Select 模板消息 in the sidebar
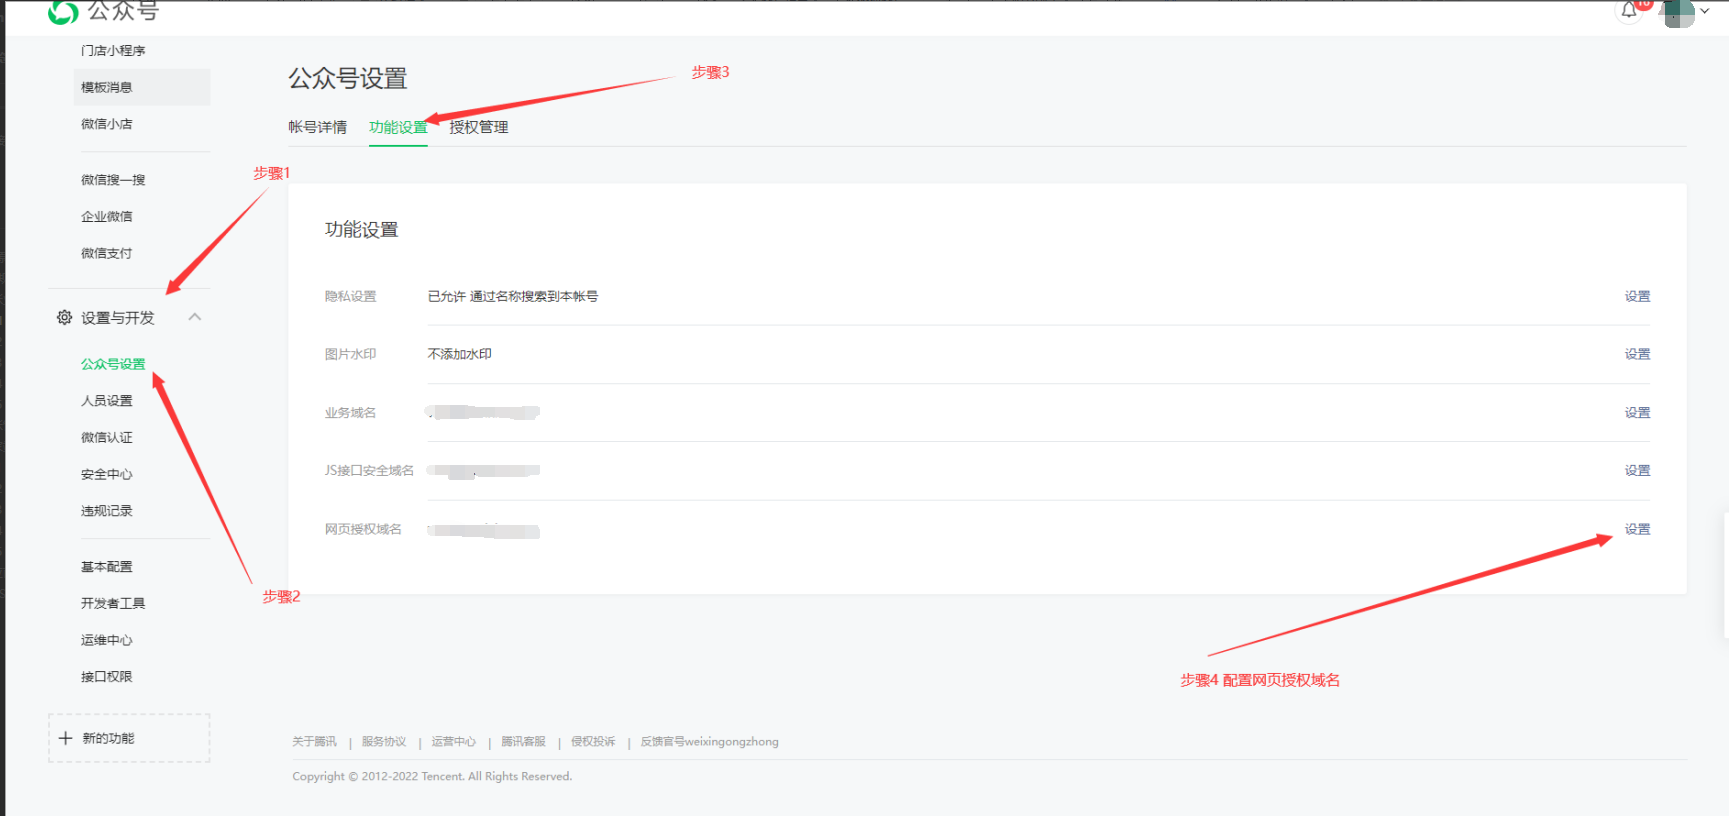Image resolution: width=1729 pixels, height=816 pixels. coord(107,87)
